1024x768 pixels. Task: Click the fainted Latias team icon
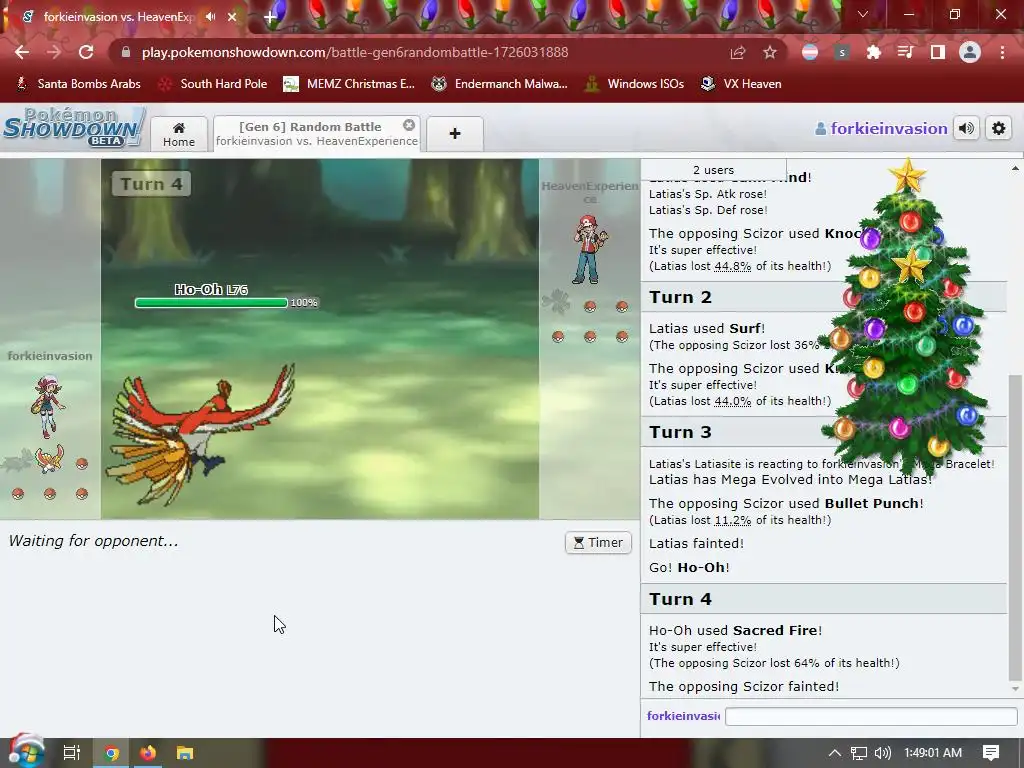[x=18, y=461]
